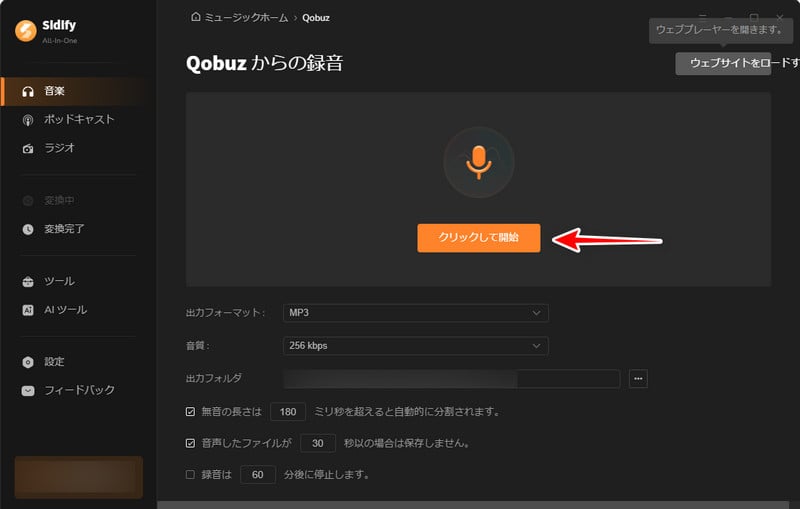Image resolution: width=800 pixels, height=509 pixels.
Task: Open the AI ツール icon
Action: pyautogui.click(x=28, y=310)
